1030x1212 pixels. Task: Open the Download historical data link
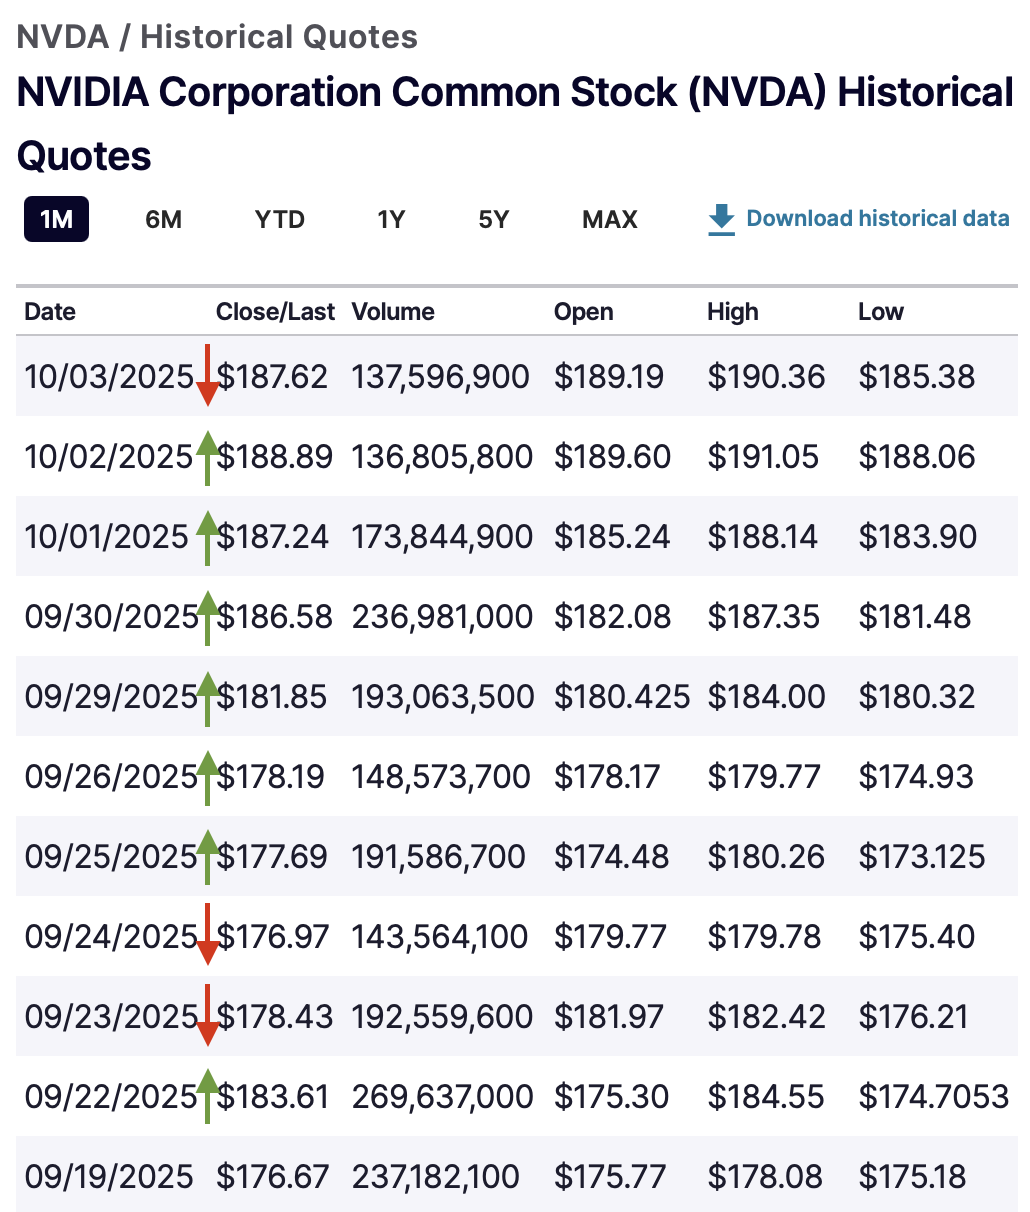click(x=877, y=219)
